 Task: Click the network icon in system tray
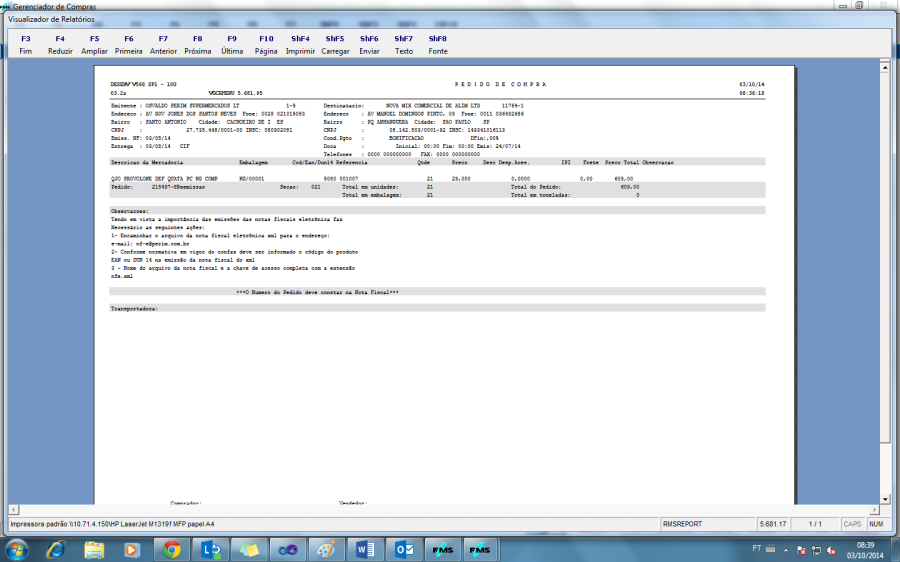pos(816,551)
